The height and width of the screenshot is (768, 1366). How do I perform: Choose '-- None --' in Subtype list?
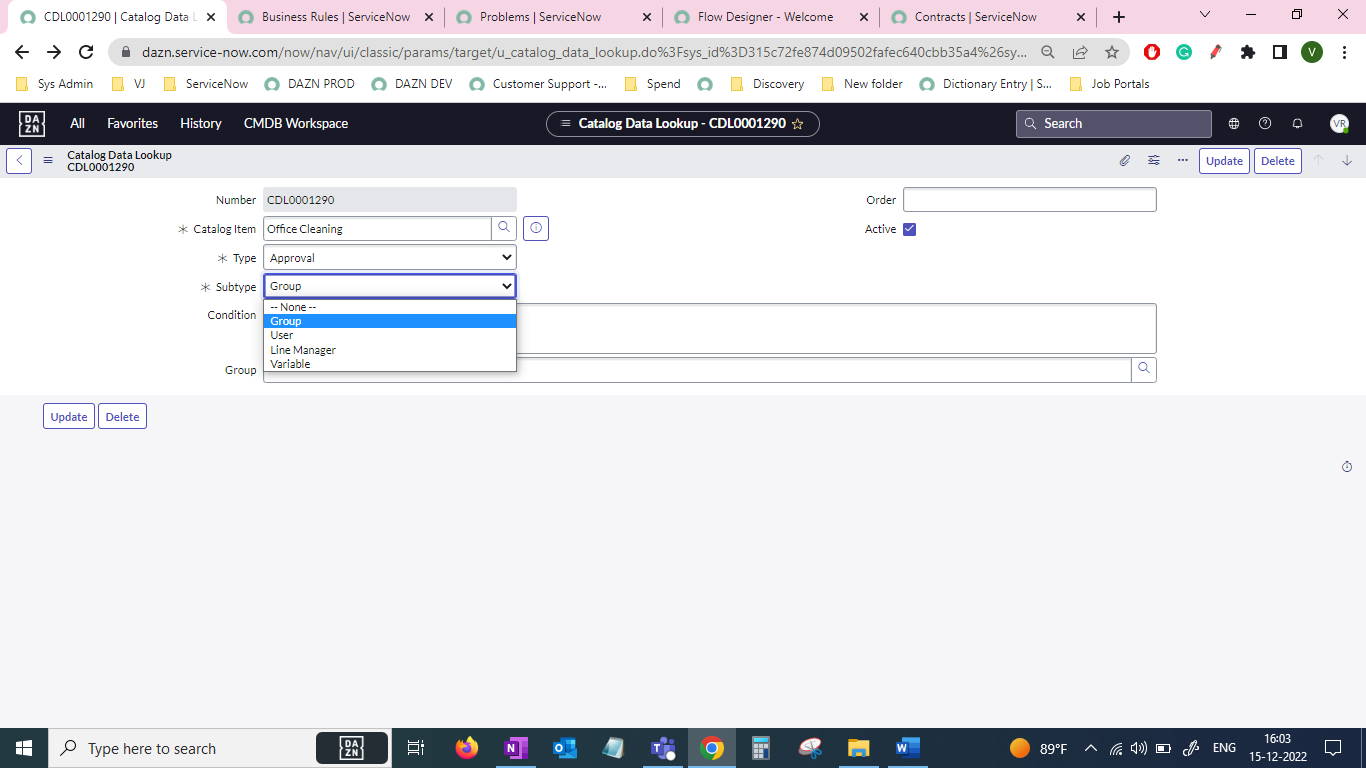coord(390,307)
